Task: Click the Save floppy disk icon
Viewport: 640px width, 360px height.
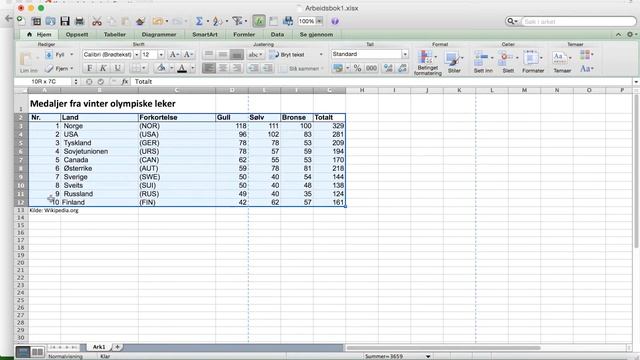Action: click(65, 21)
